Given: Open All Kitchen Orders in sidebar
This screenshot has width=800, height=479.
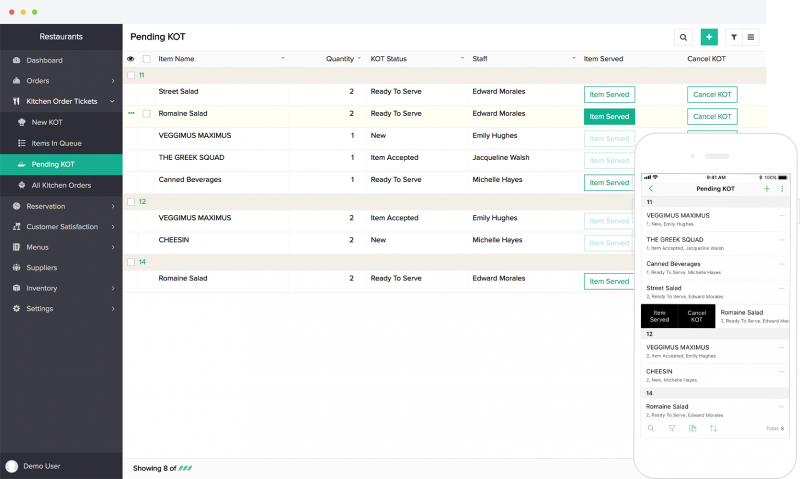Looking at the screenshot, I should click(61, 185).
